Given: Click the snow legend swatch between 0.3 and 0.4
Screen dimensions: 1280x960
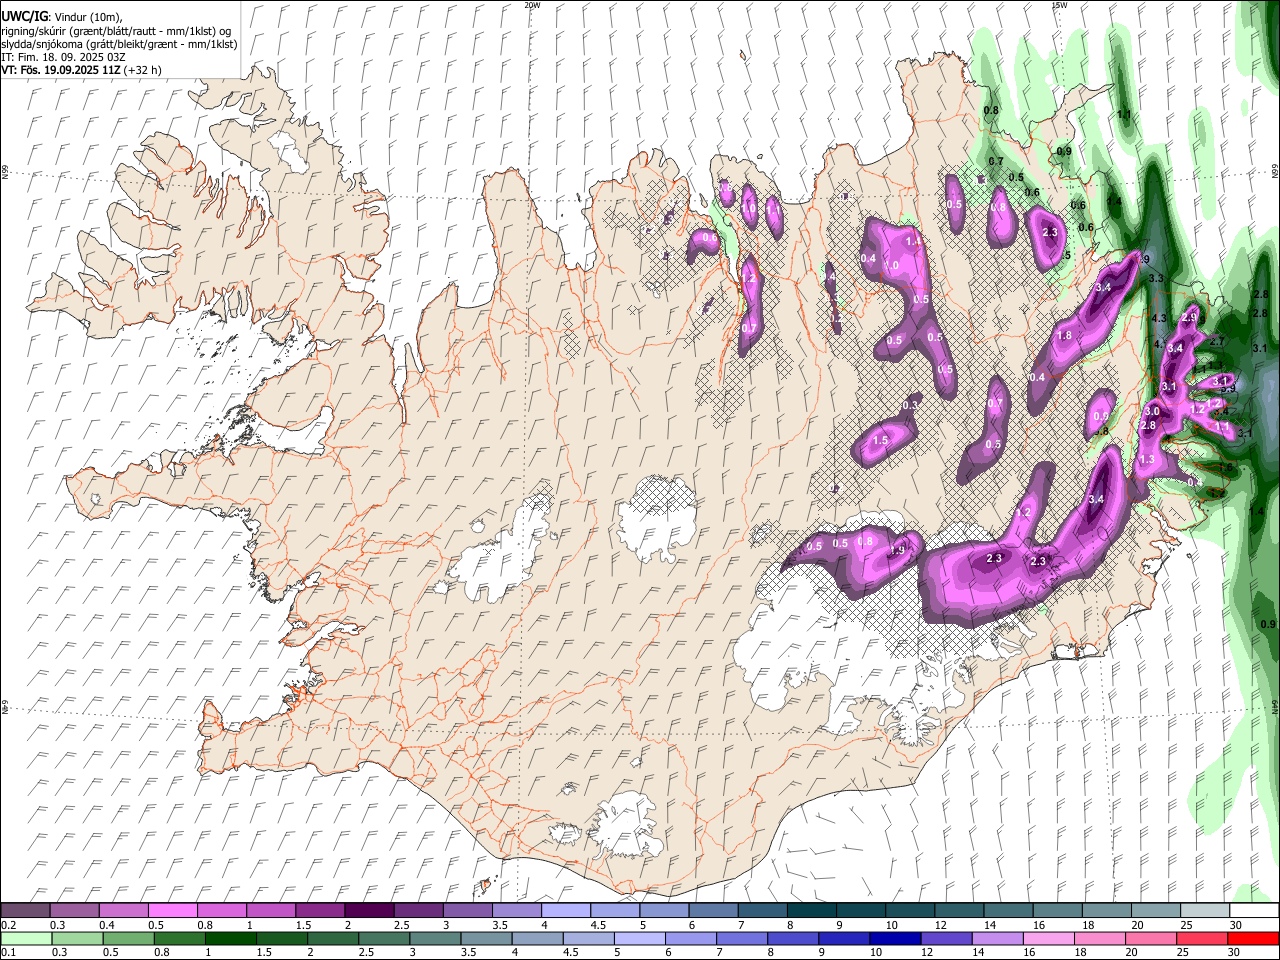Looking at the screenshot, I should (x=74, y=910).
